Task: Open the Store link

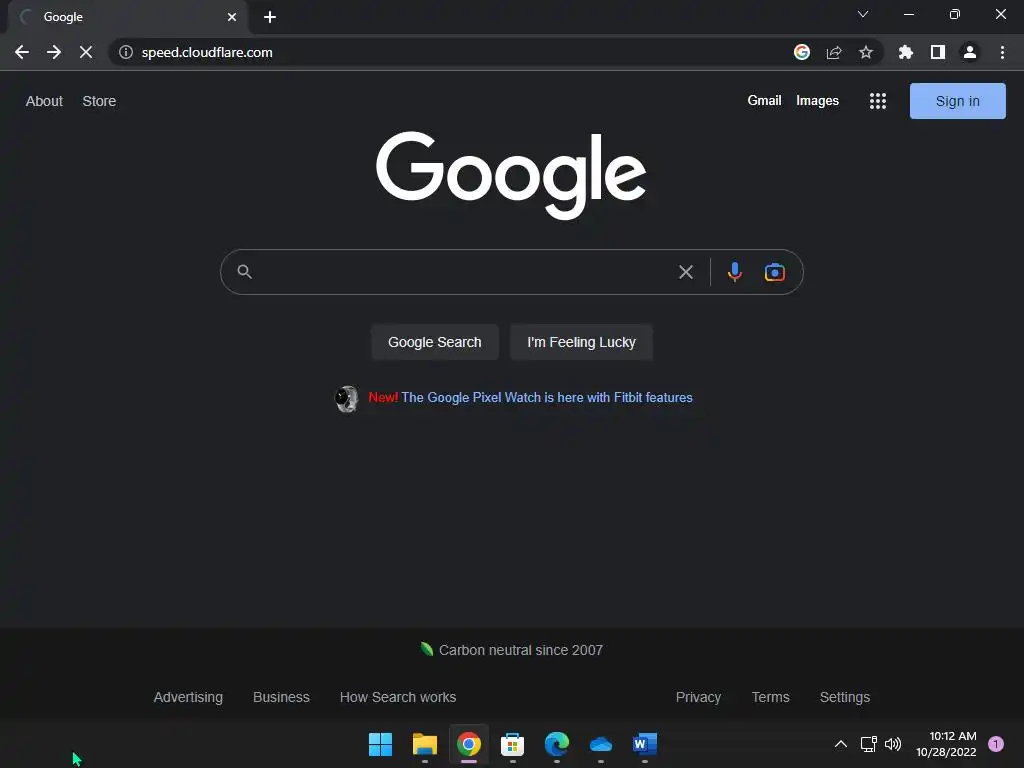Action: coord(99,101)
